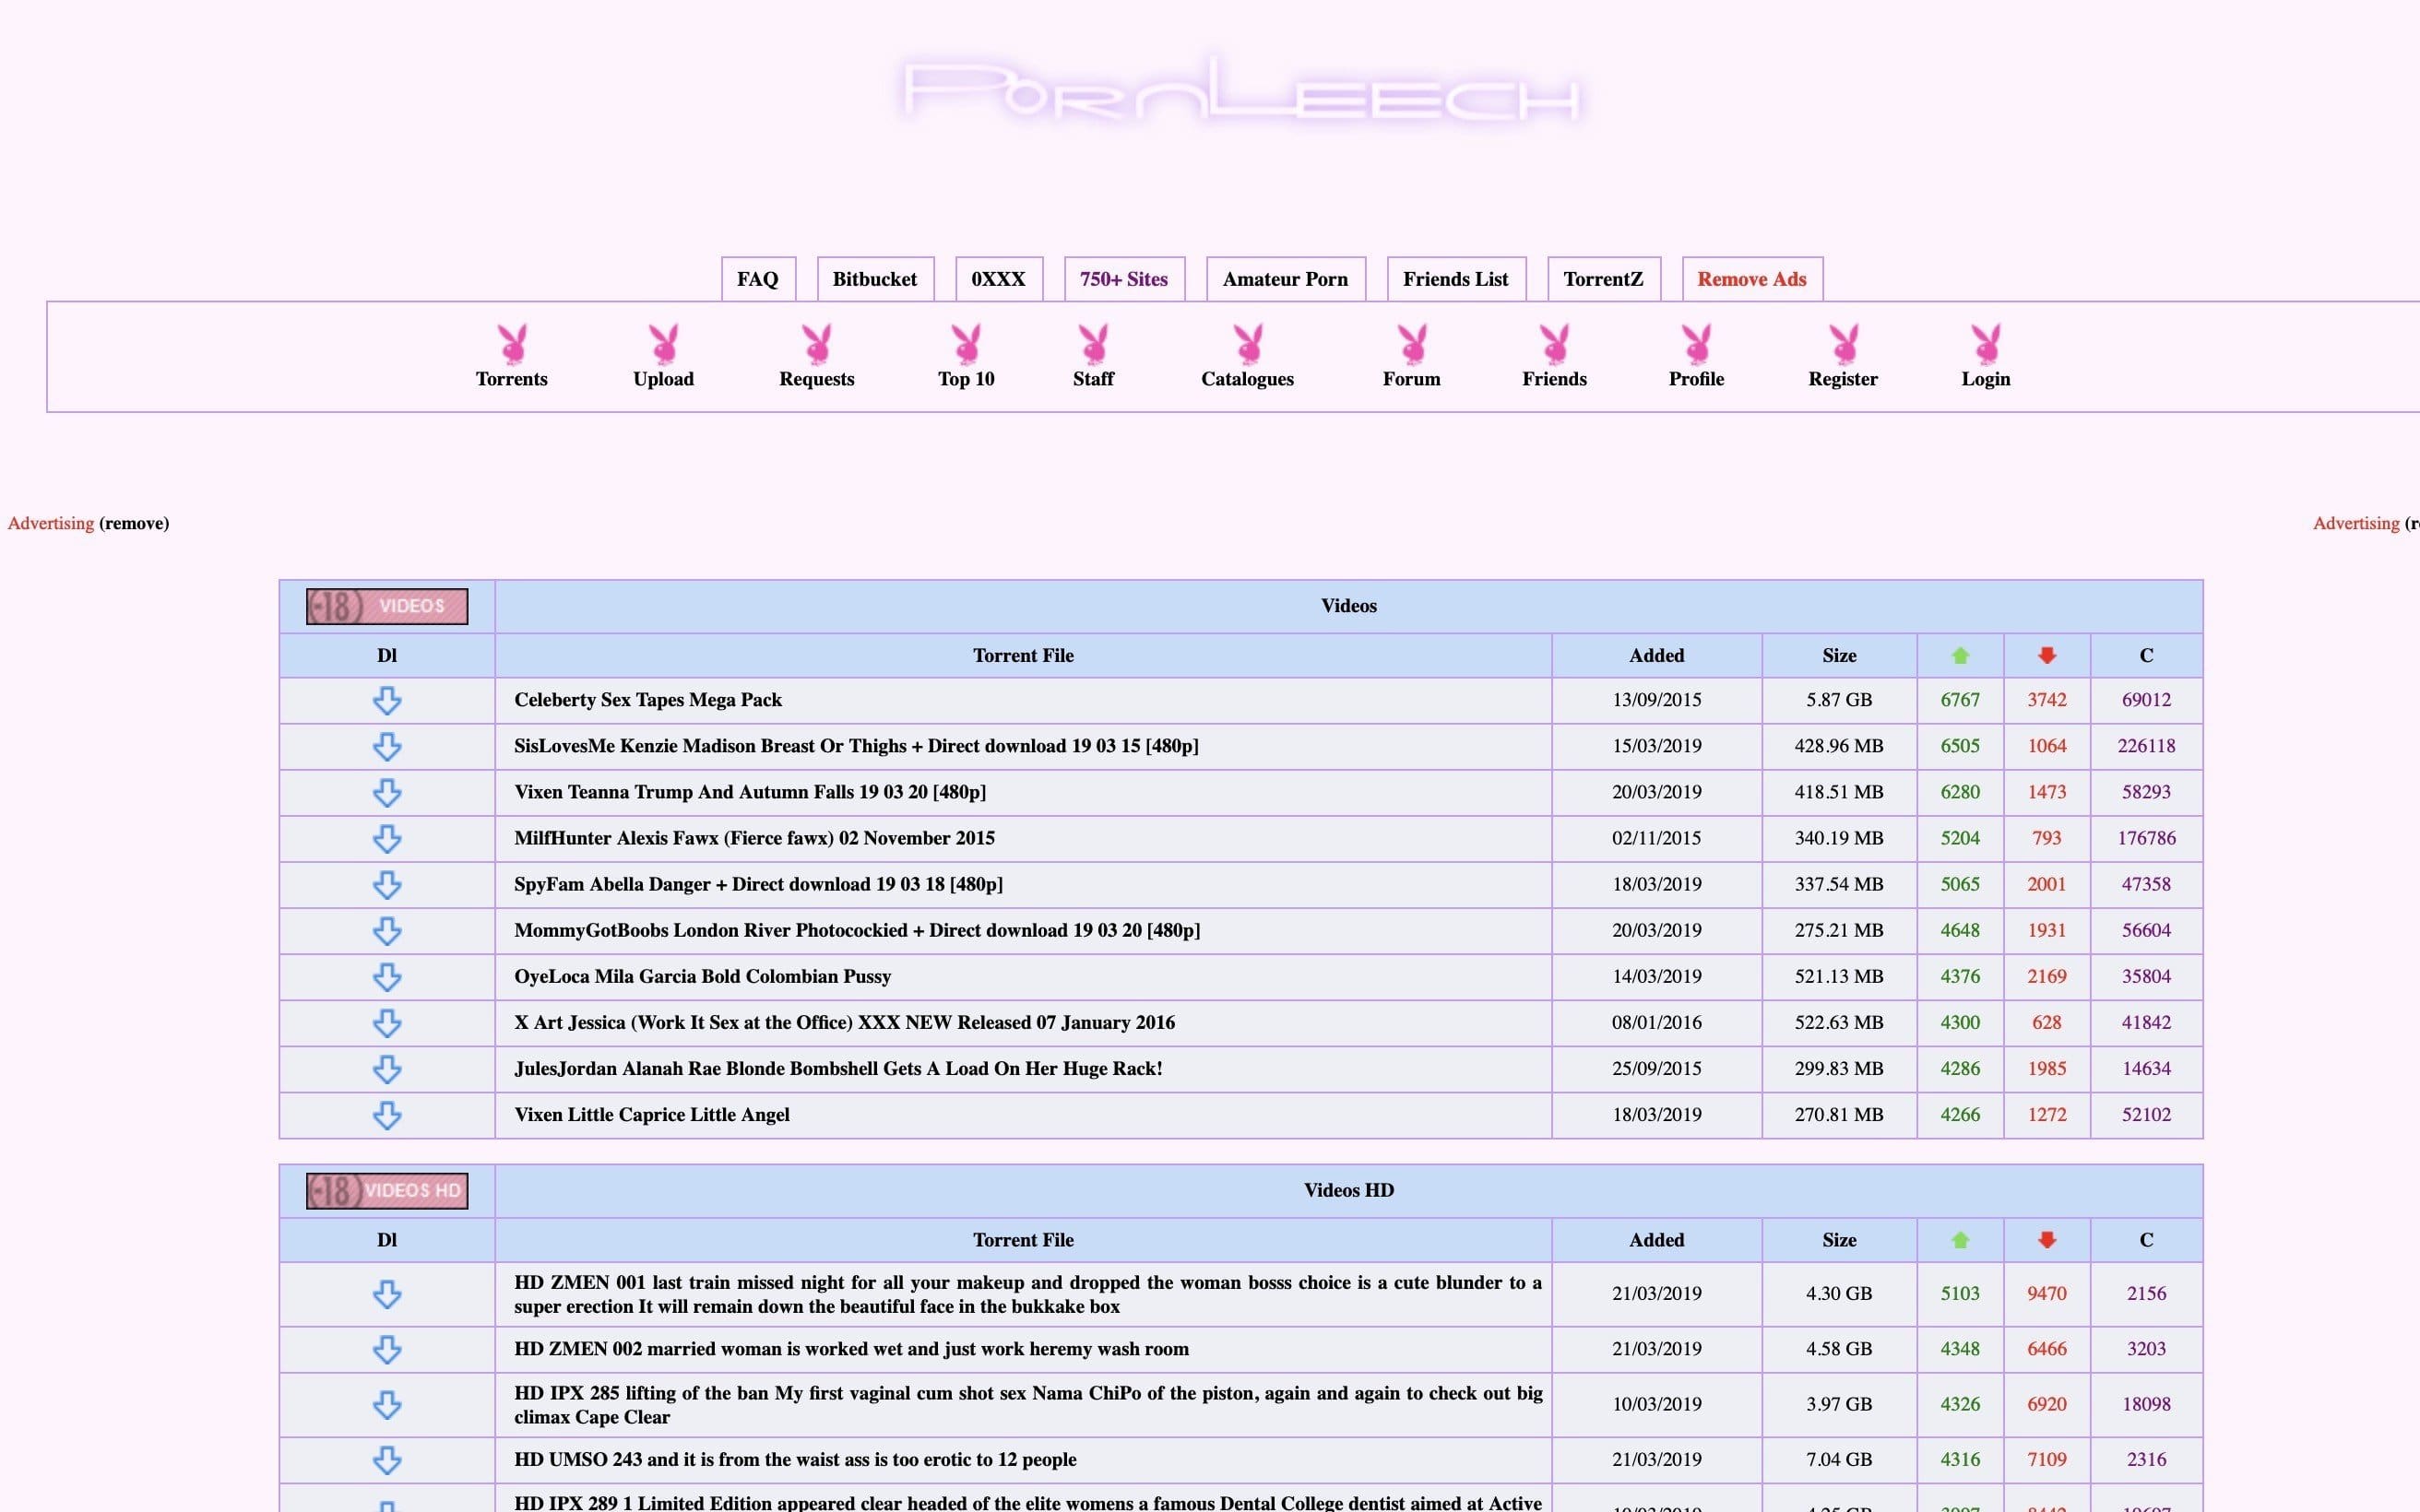Click green seeders arrow in Videos HD header
Screen dimensions: 2420x1512
[1960, 1240]
